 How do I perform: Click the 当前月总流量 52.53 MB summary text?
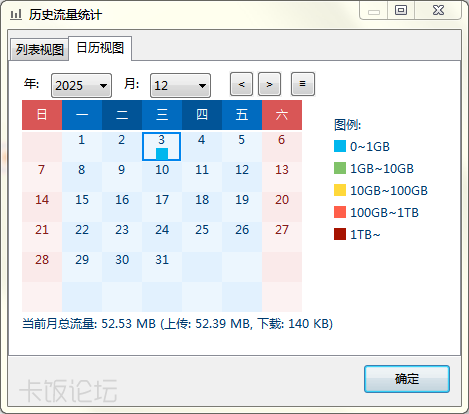177,323
